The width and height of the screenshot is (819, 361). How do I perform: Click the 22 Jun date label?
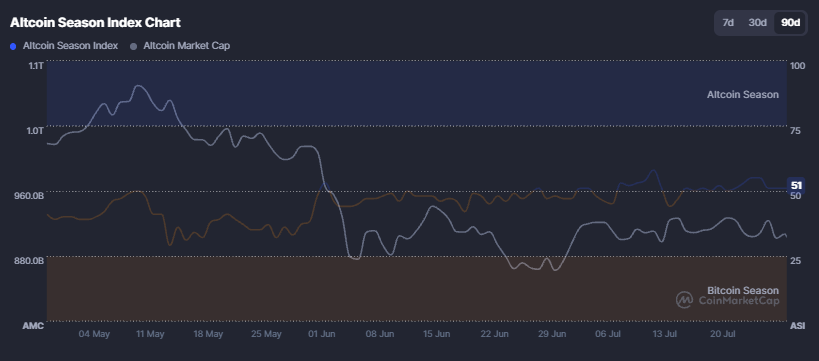click(494, 334)
